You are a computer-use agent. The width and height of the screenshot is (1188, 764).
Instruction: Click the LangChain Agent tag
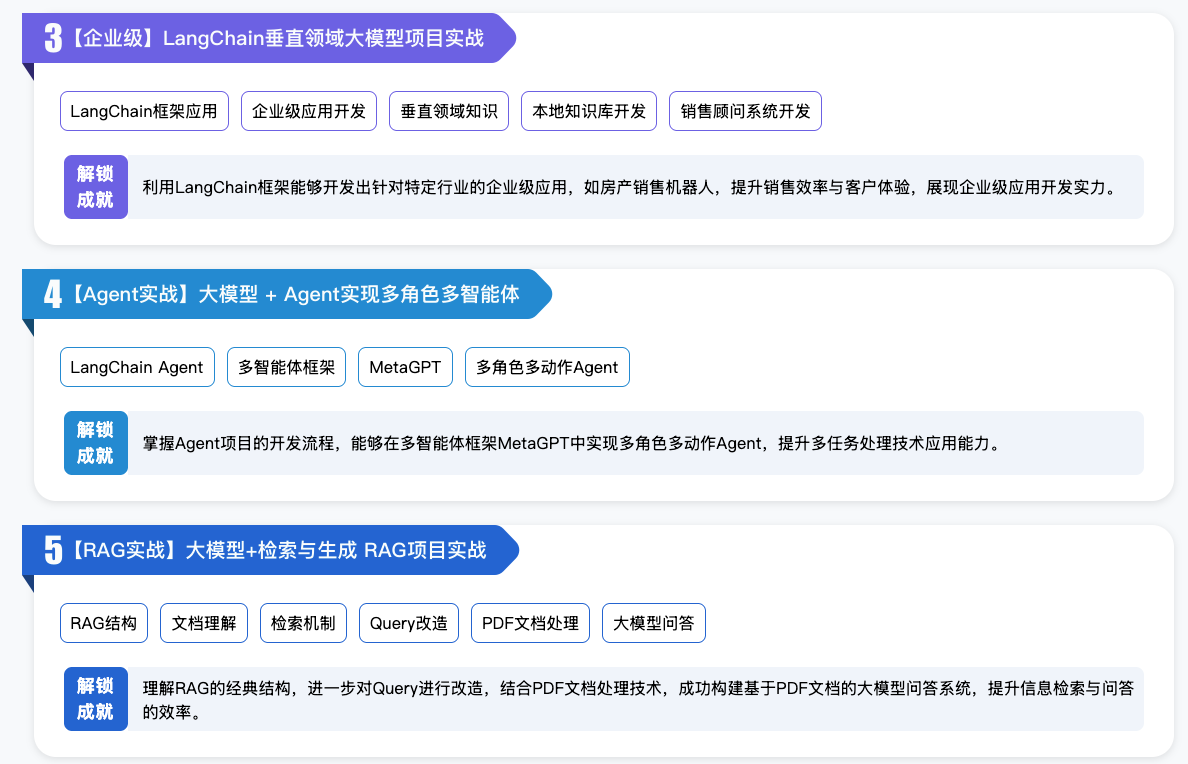pyautogui.click(x=137, y=367)
